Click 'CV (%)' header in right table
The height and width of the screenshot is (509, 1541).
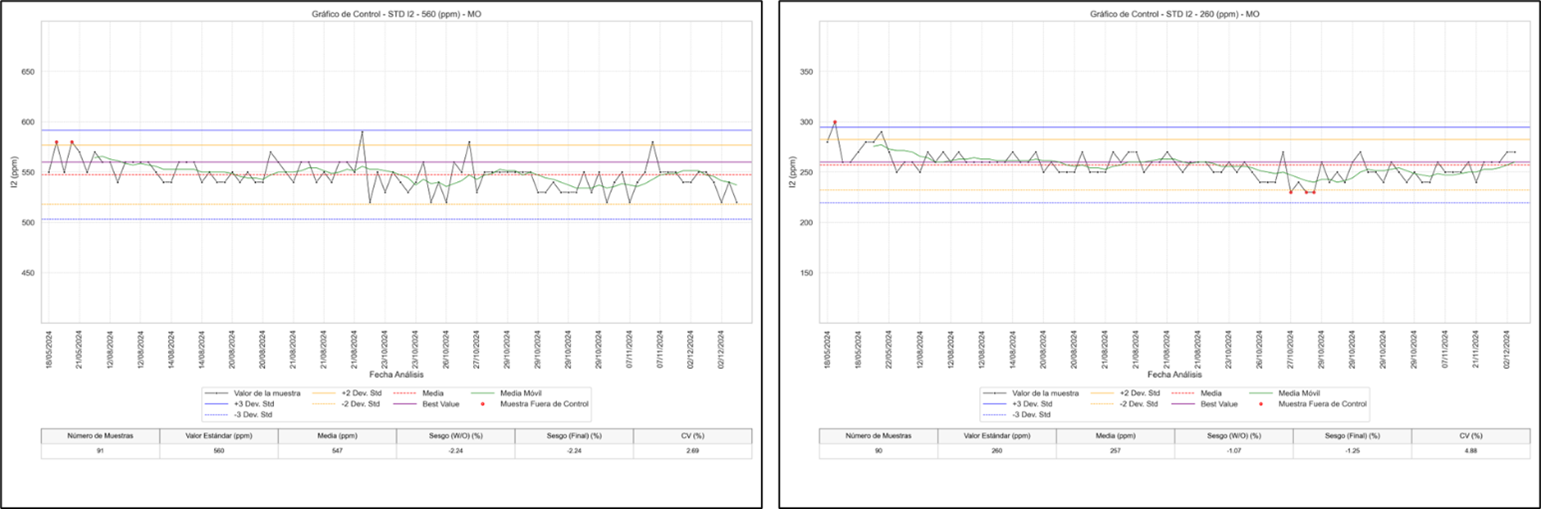pyautogui.click(x=1470, y=436)
